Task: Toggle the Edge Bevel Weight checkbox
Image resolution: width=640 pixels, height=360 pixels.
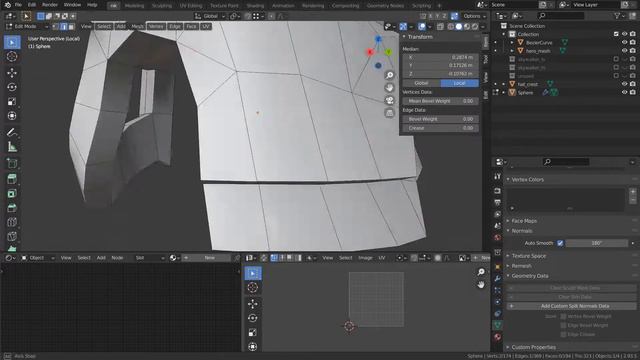Action: pyautogui.click(x=563, y=325)
